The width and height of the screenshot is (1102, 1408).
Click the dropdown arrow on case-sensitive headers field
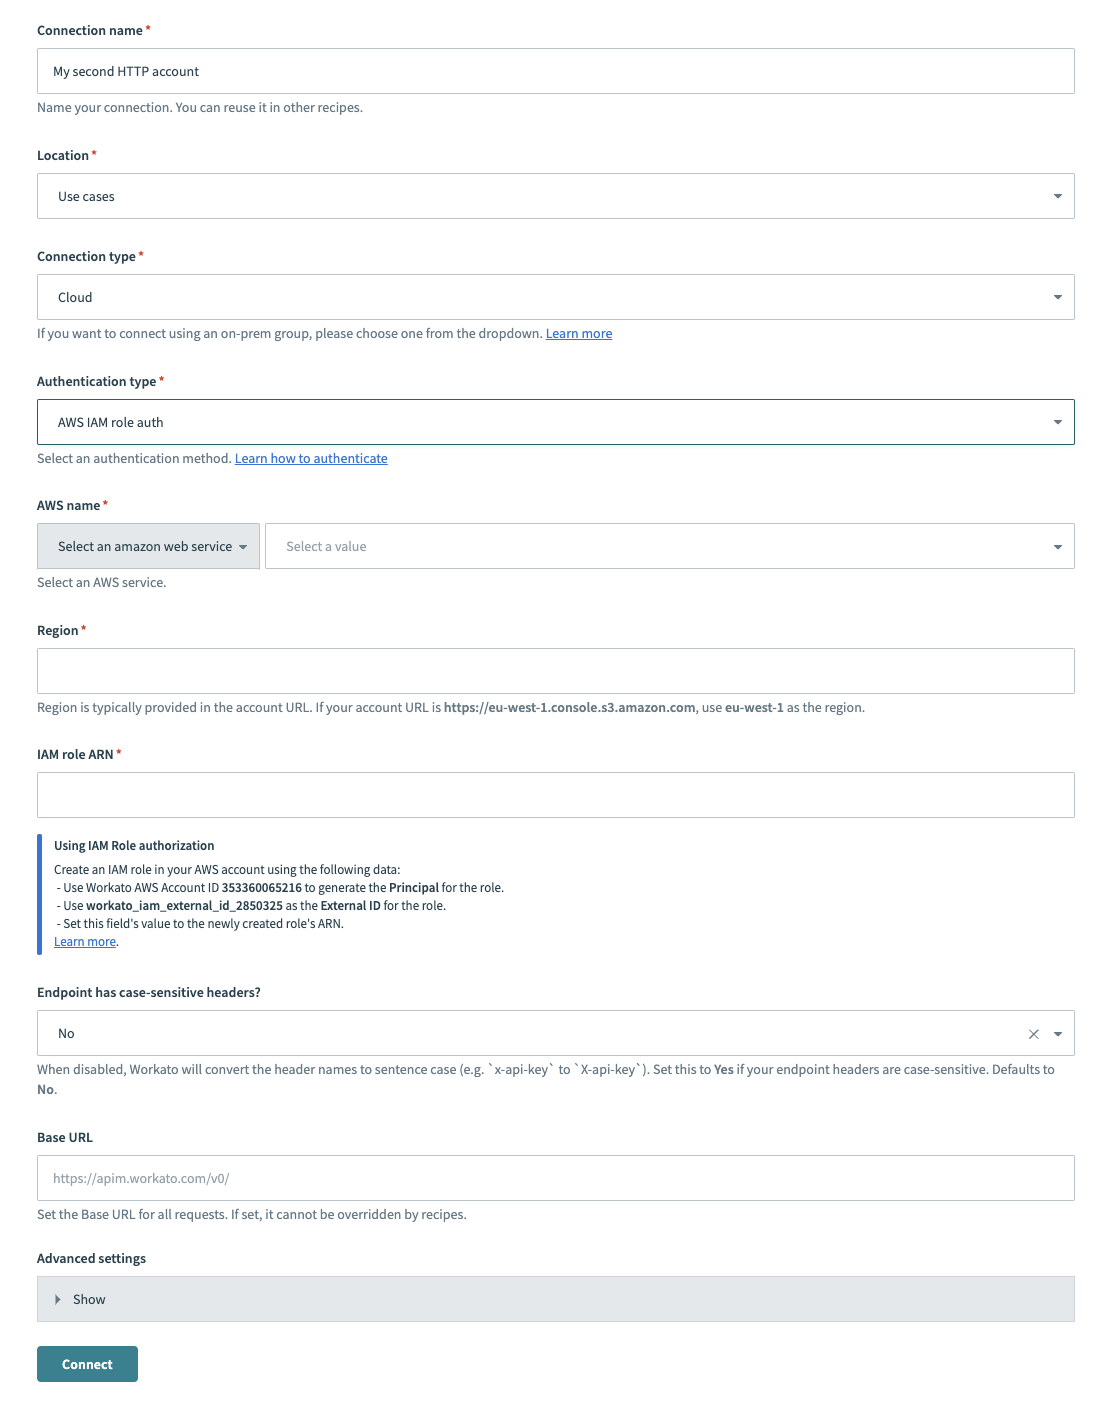(1057, 1032)
